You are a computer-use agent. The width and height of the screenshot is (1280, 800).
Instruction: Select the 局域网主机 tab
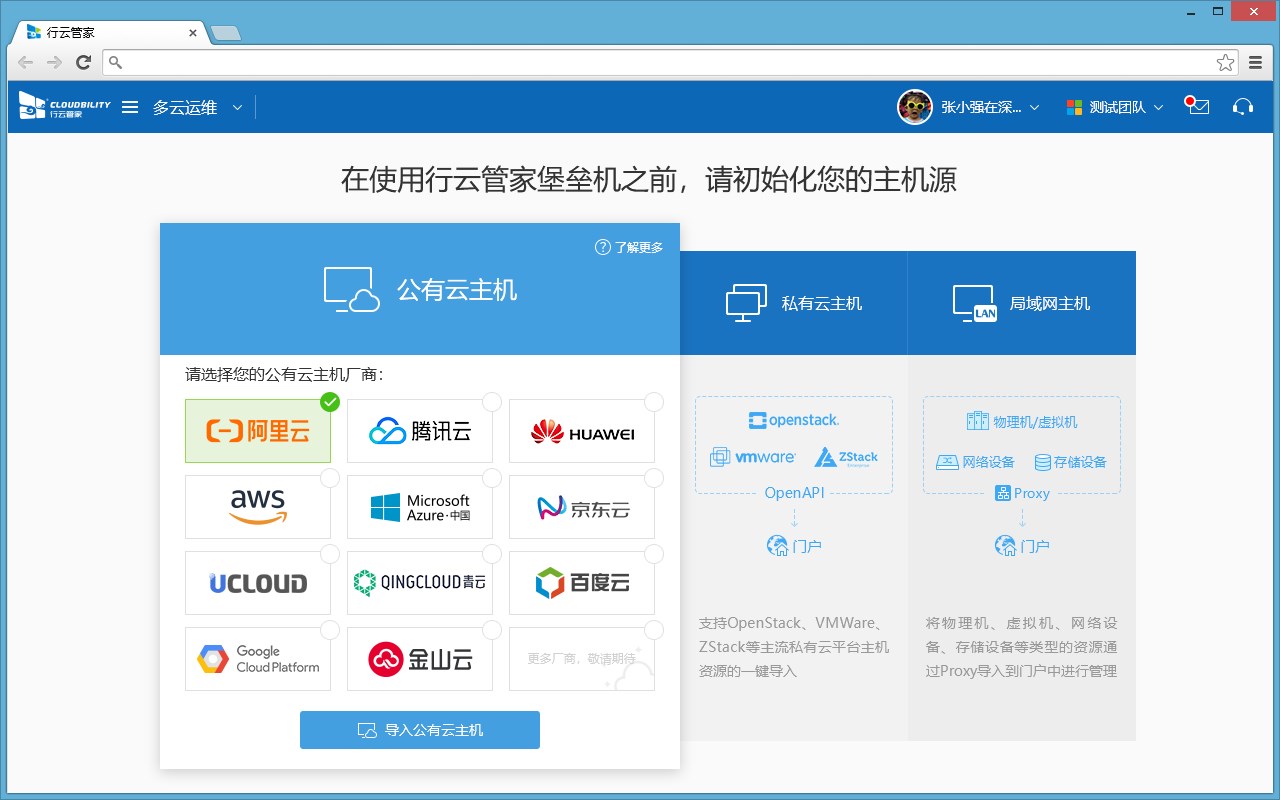[x=1022, y=303]
